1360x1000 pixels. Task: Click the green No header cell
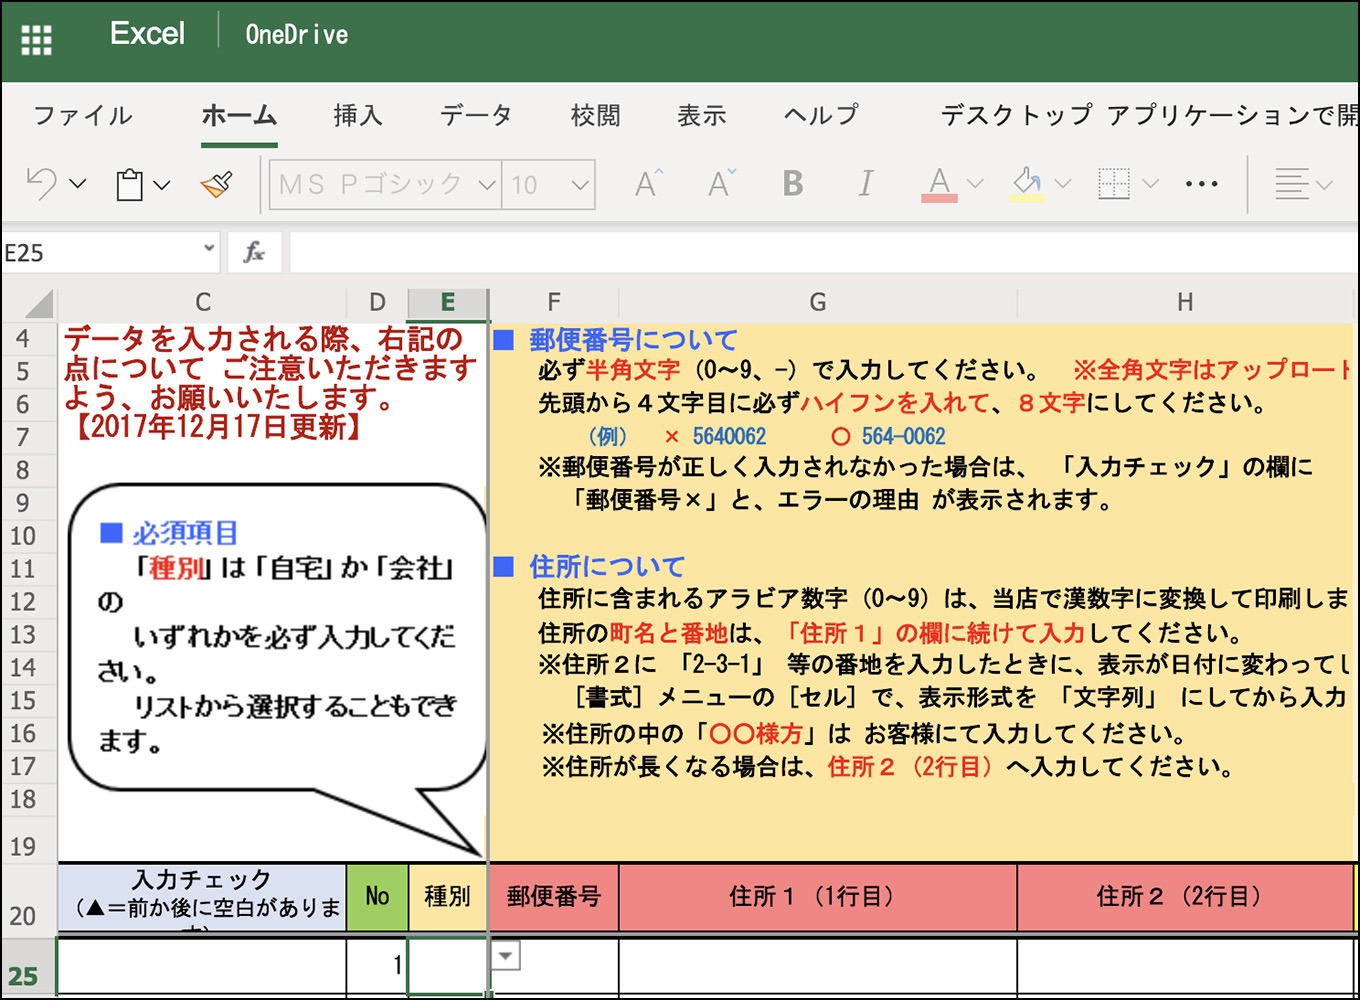pos(377,898)
